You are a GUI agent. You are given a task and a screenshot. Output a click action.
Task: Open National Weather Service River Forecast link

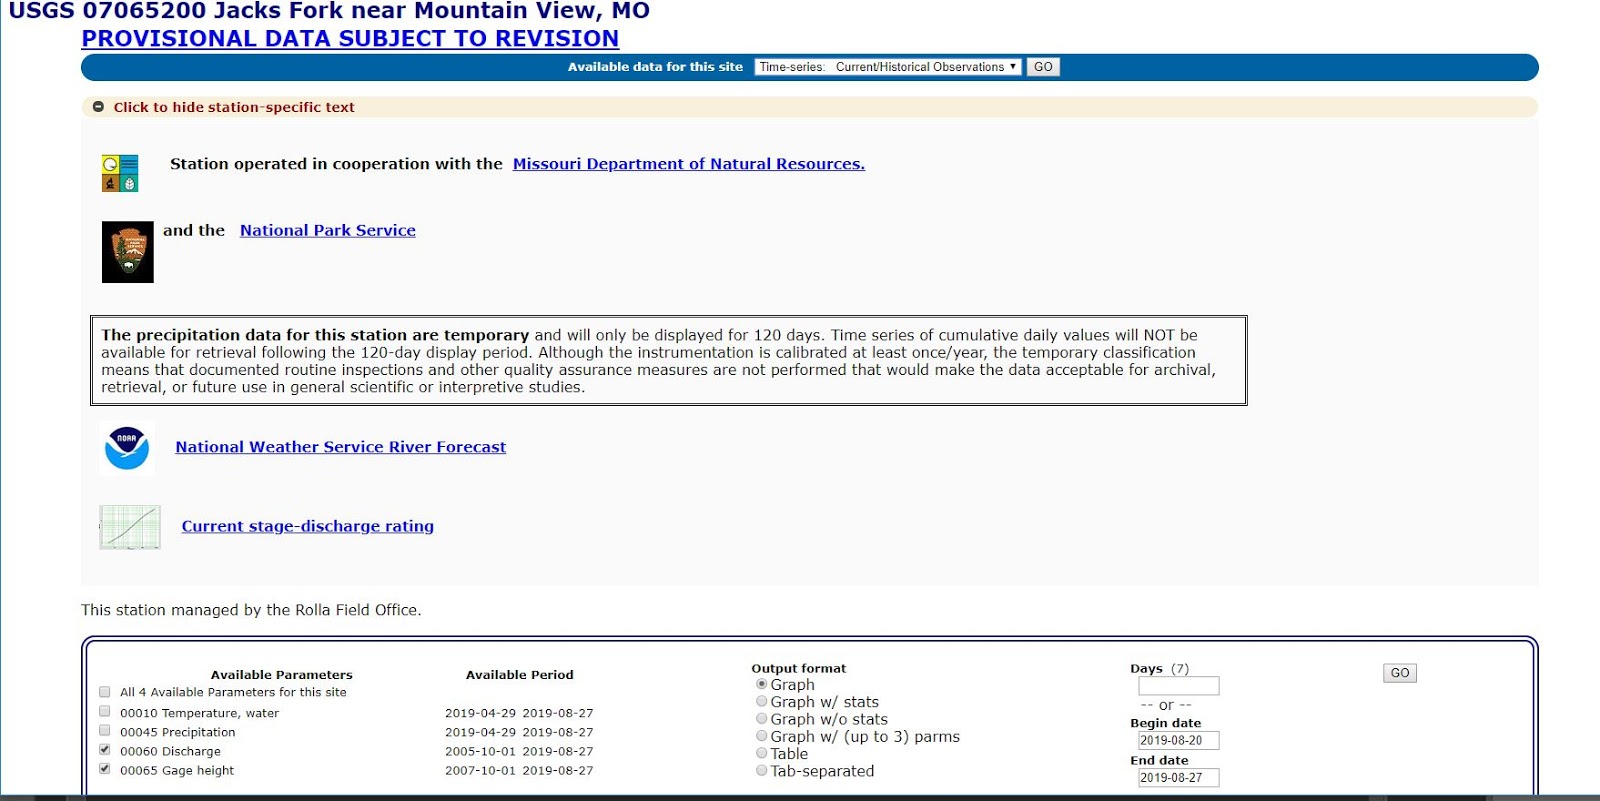coord(341,447)
